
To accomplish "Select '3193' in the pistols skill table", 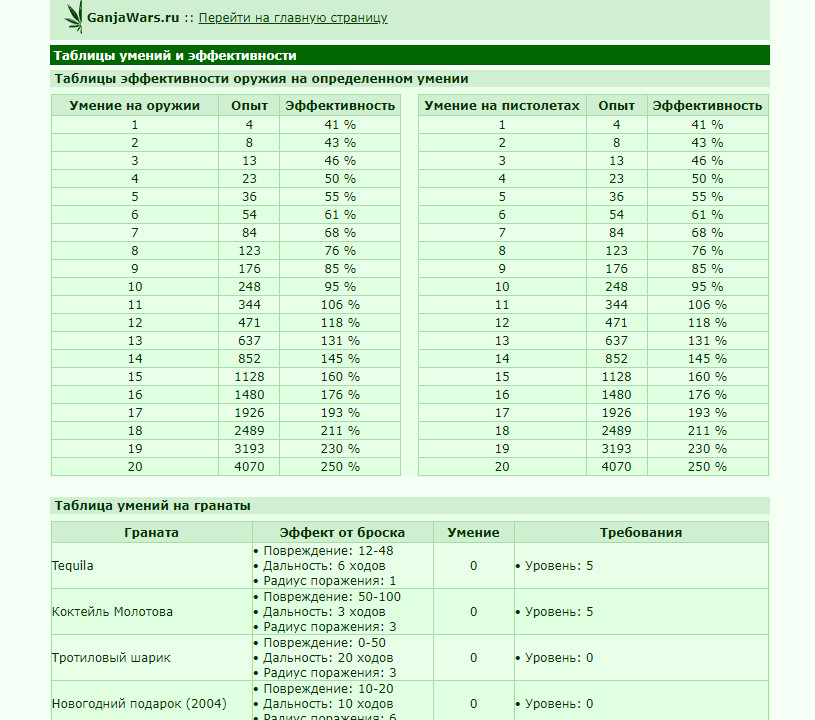I will (616, 449).
